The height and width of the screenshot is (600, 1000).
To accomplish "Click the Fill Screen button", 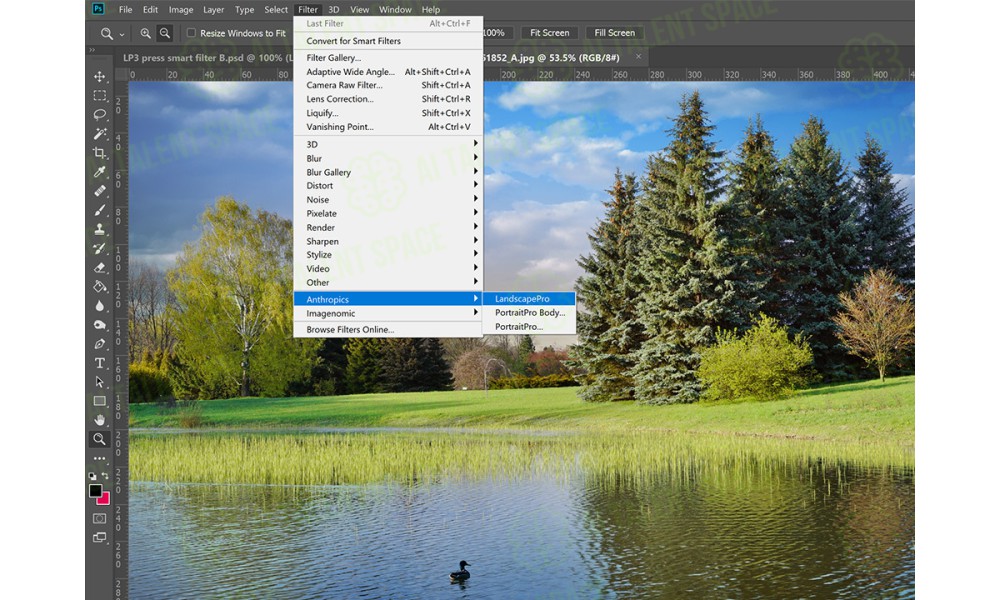I will [x=615, y=33].
